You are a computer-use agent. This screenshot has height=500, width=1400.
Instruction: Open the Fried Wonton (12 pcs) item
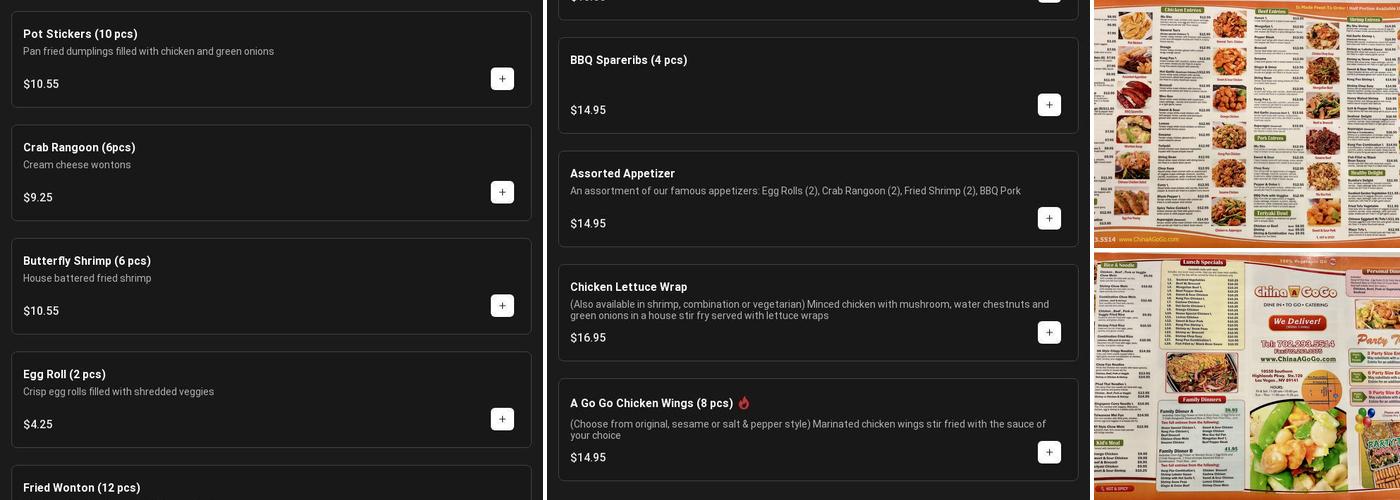pos(81,488)
